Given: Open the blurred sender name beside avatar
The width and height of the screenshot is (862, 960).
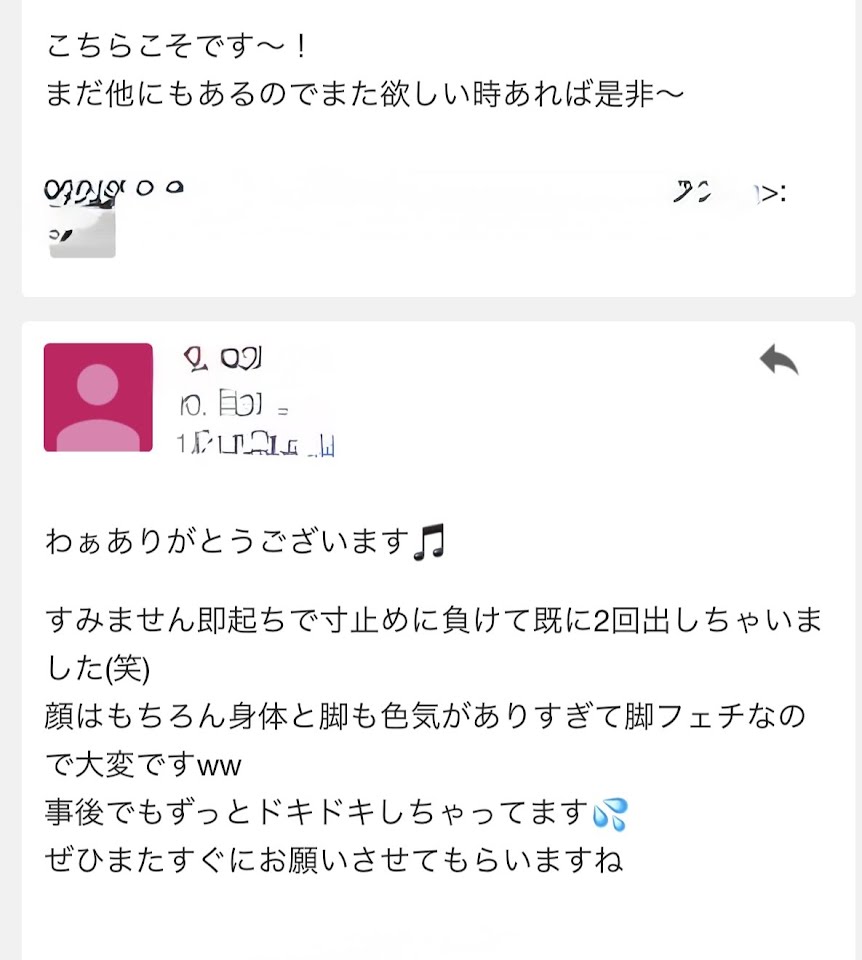Looking at the screenshot, I should (222, 359).
